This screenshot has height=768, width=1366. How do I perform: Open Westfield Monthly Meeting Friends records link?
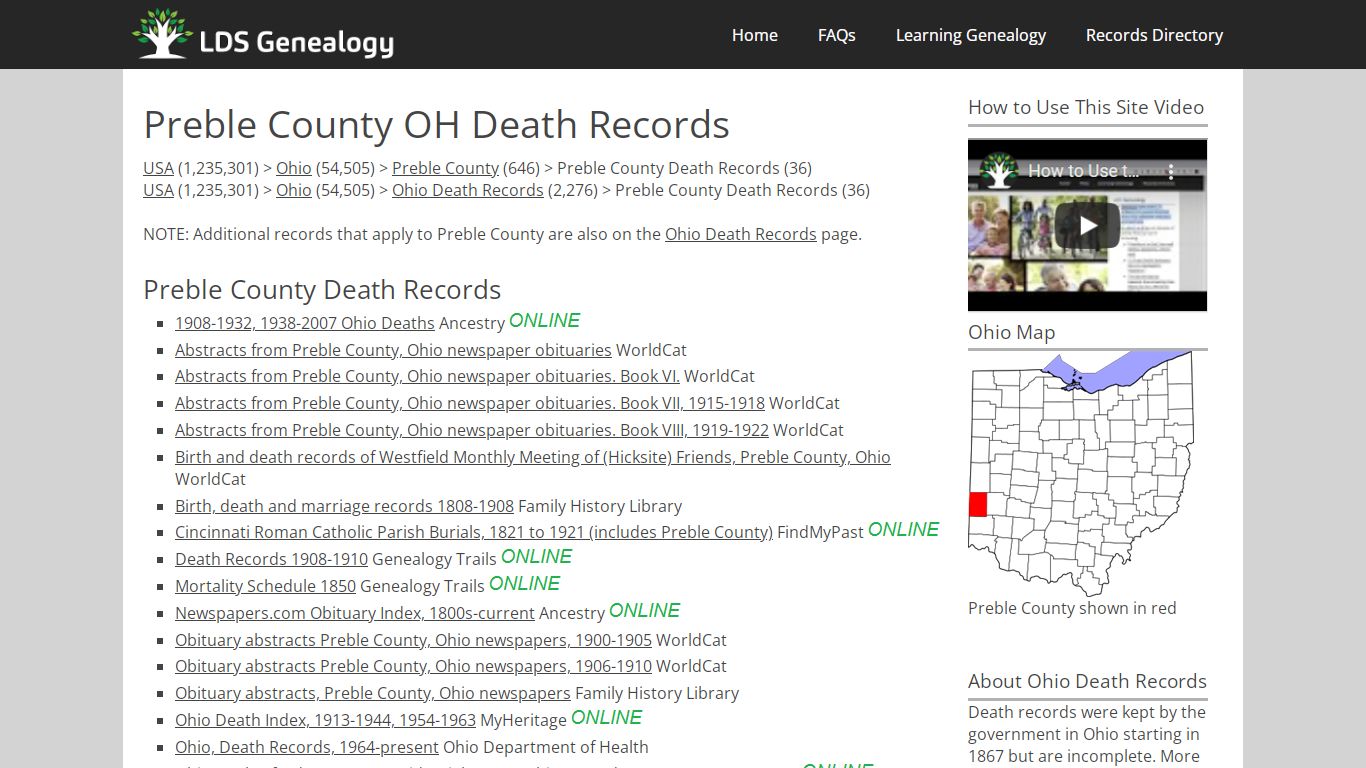(x=532, y=457)
